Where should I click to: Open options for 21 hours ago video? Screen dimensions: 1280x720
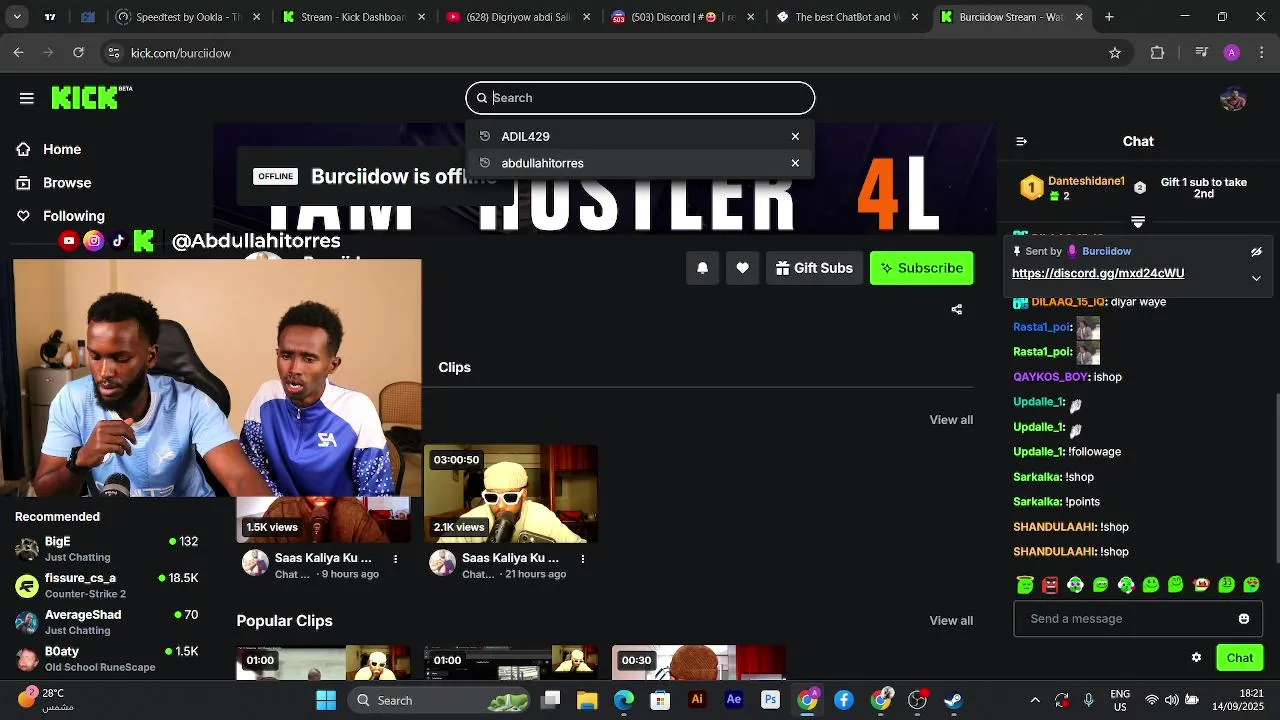point(583,559)
